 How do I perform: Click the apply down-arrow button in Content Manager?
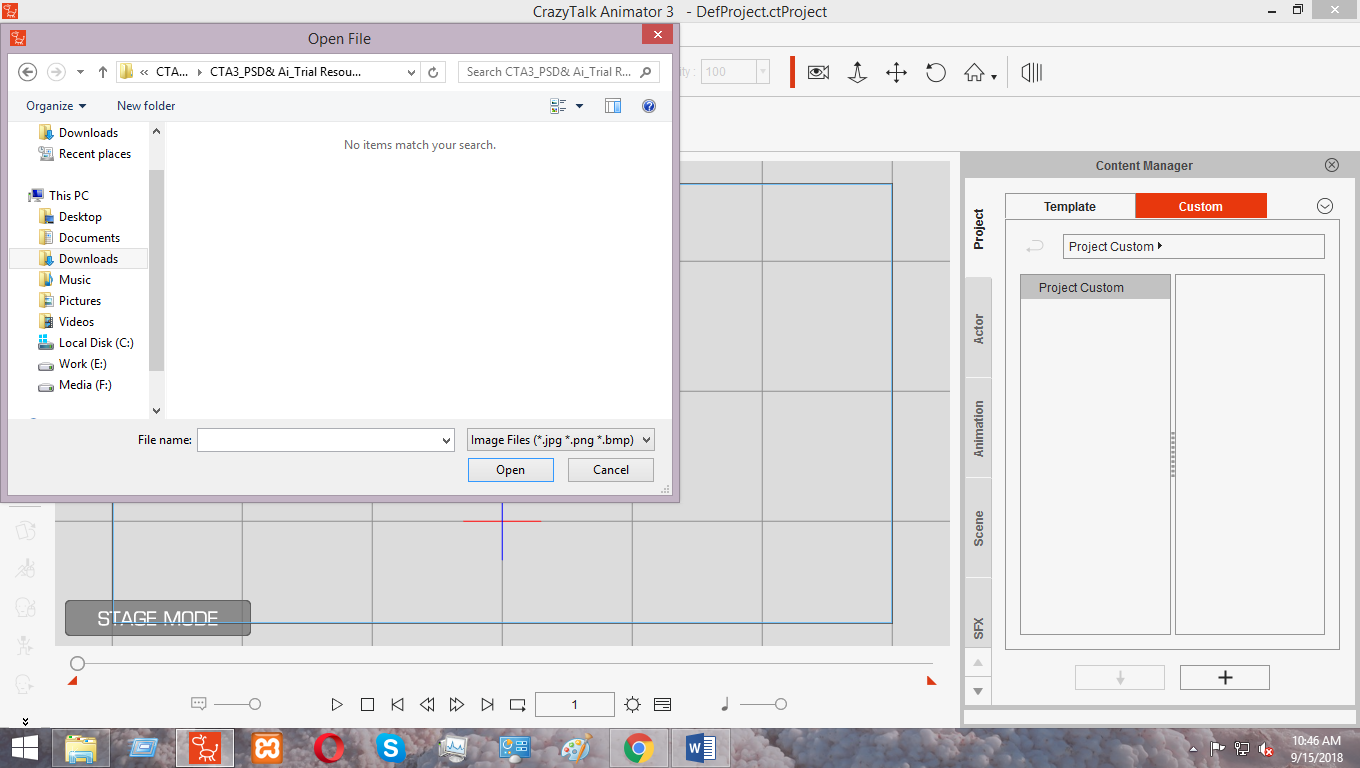[1120, 677]
